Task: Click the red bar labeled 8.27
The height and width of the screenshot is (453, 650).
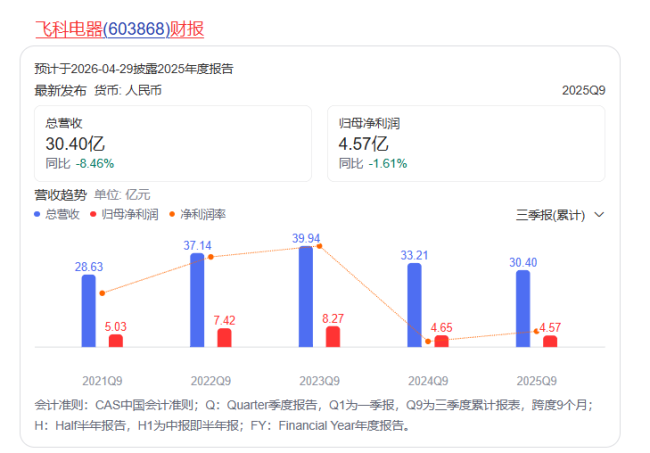Action: 333,337
